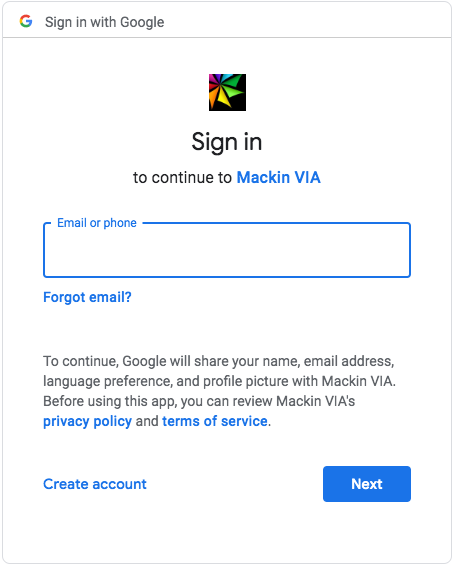The height and width of the screenshot is (565, 461).
Task: Click the Mackin VIA pinwheel logo
Action: coord(227,92)
